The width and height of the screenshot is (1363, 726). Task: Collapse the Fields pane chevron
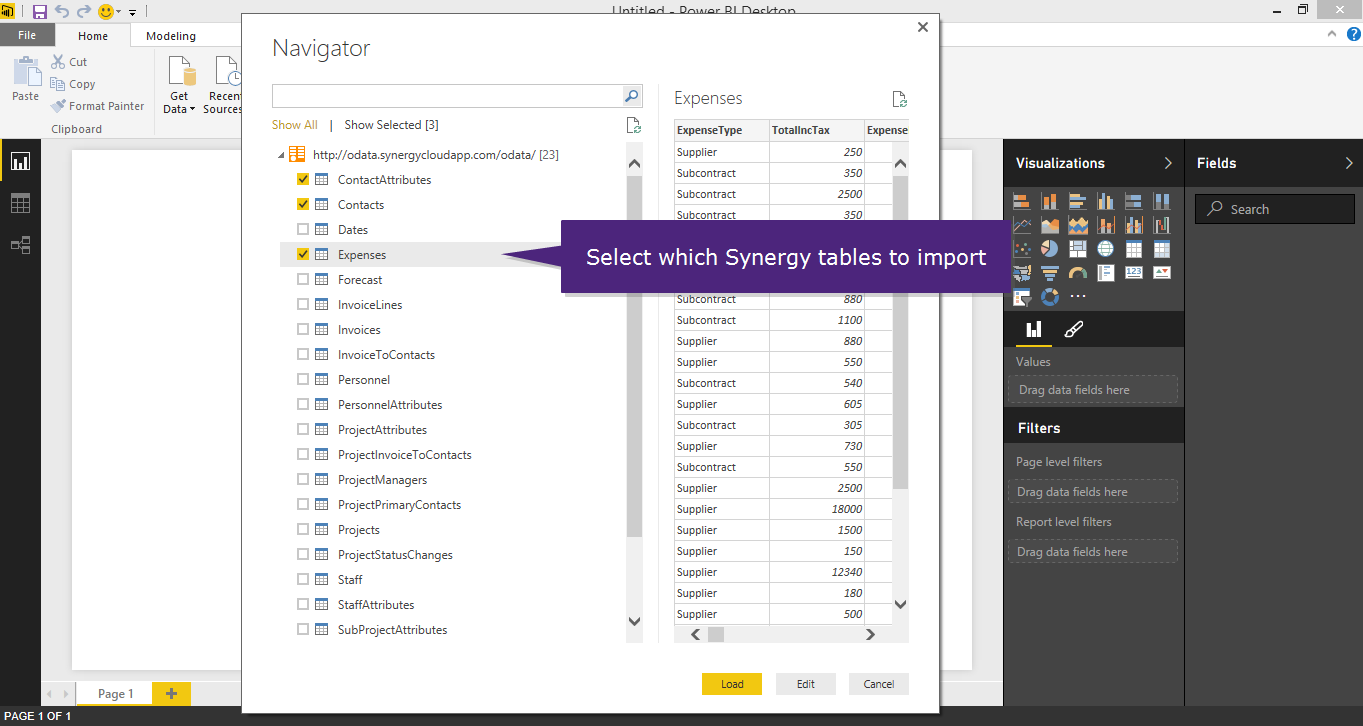[x=1349, y=163]
